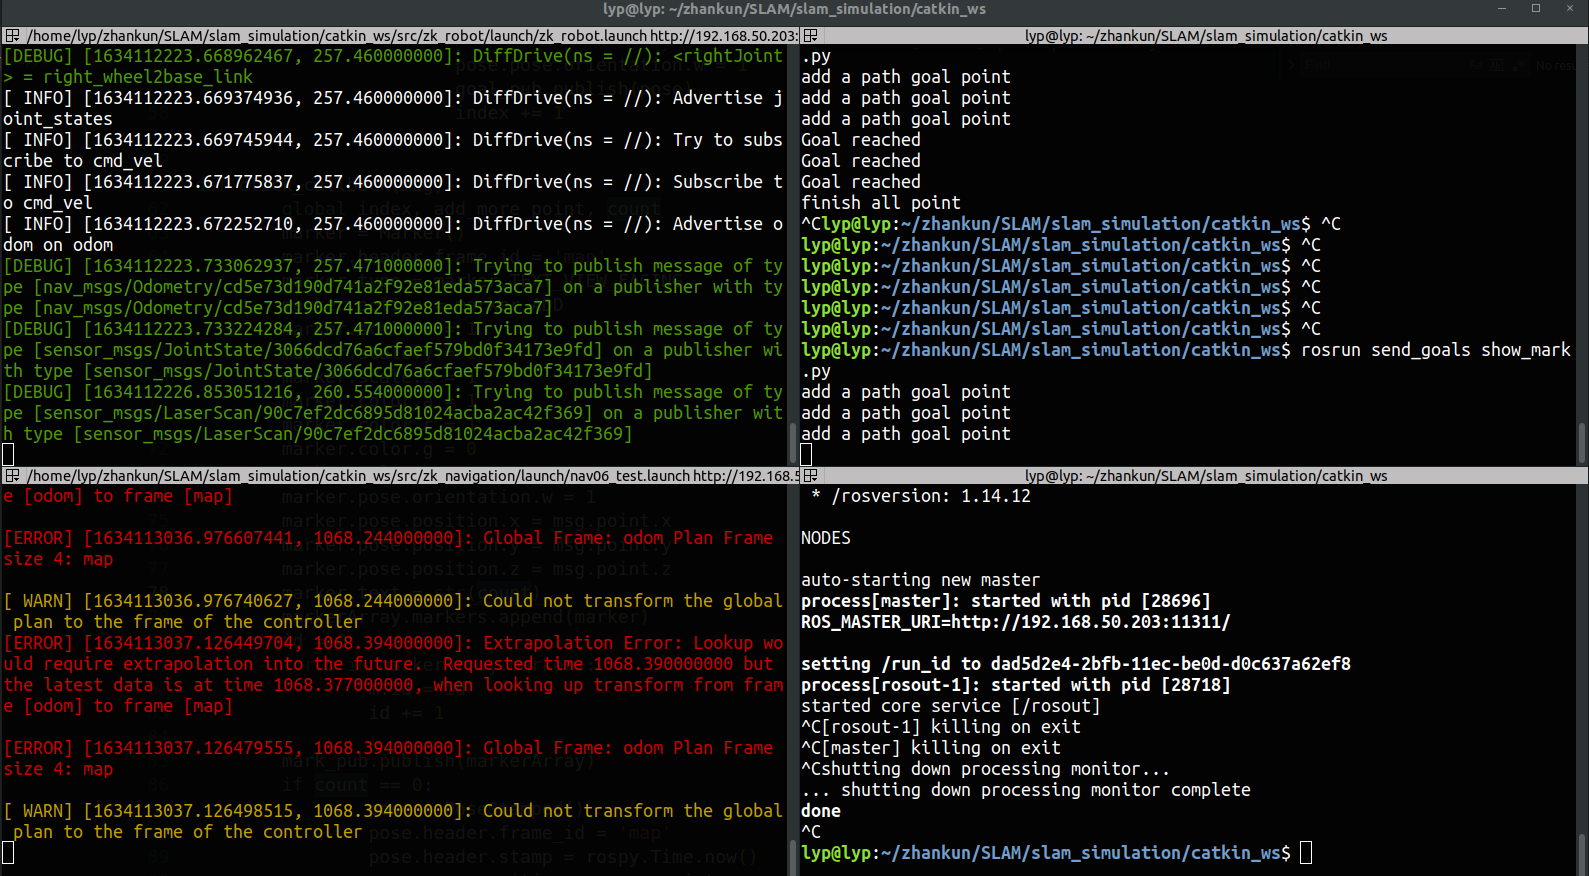This screenshot has height=876, width=1589.
Task: Click '^C[master] killing on exit' line
Action: pos(930,748)
